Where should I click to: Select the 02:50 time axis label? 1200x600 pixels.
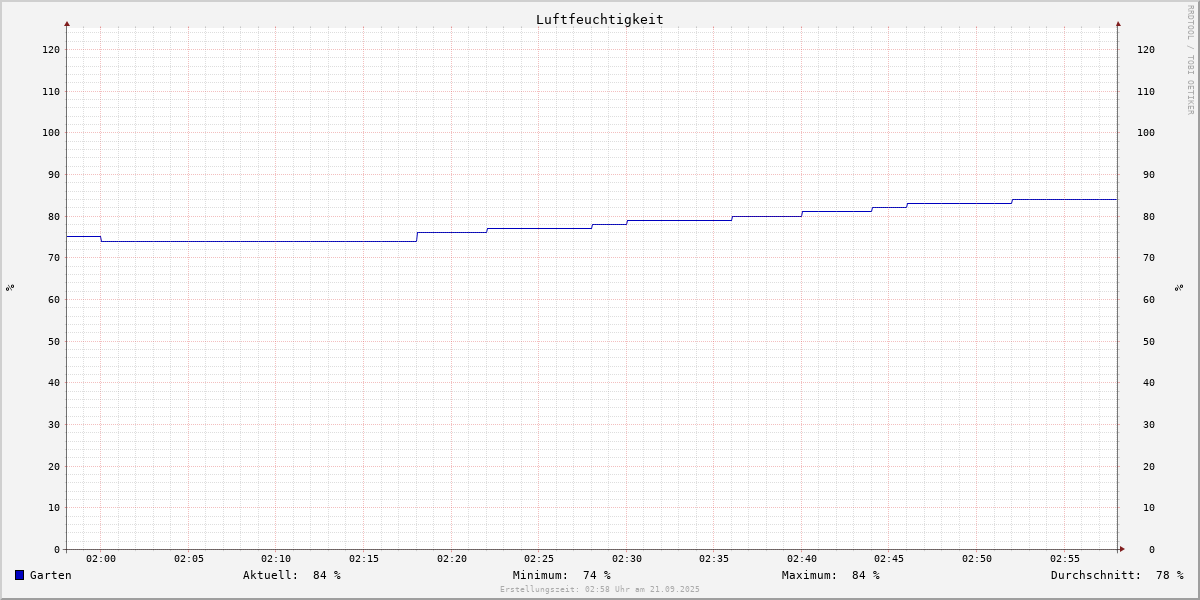point(977,559)
